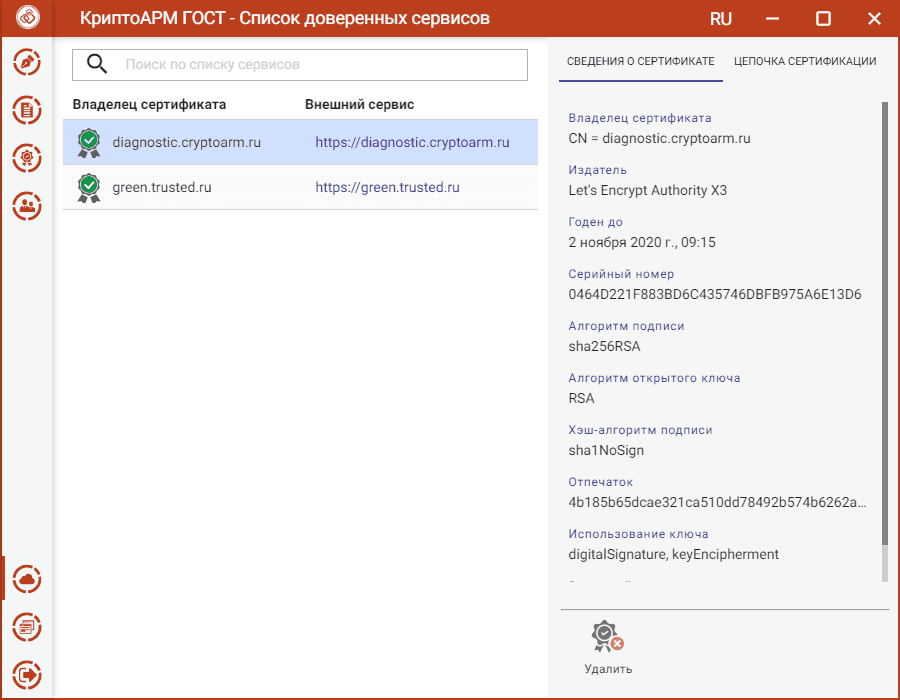The width and height of the screenshot is (900, 700).
Task: Click the Алгоритм подписи field label
Action: [x=626, y=326]
